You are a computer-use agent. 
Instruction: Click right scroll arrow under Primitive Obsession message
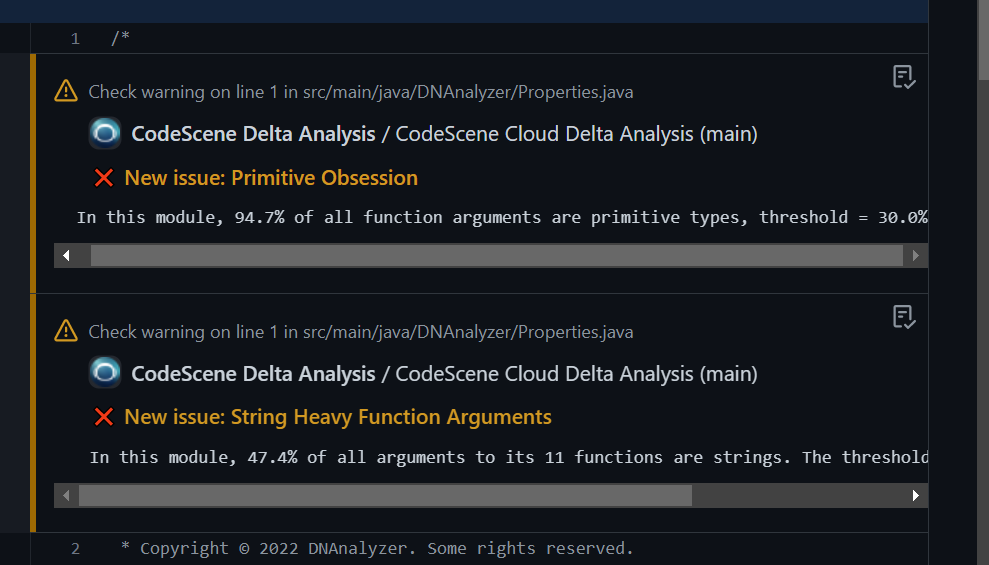pyautogui.click(x=916, y=255)
